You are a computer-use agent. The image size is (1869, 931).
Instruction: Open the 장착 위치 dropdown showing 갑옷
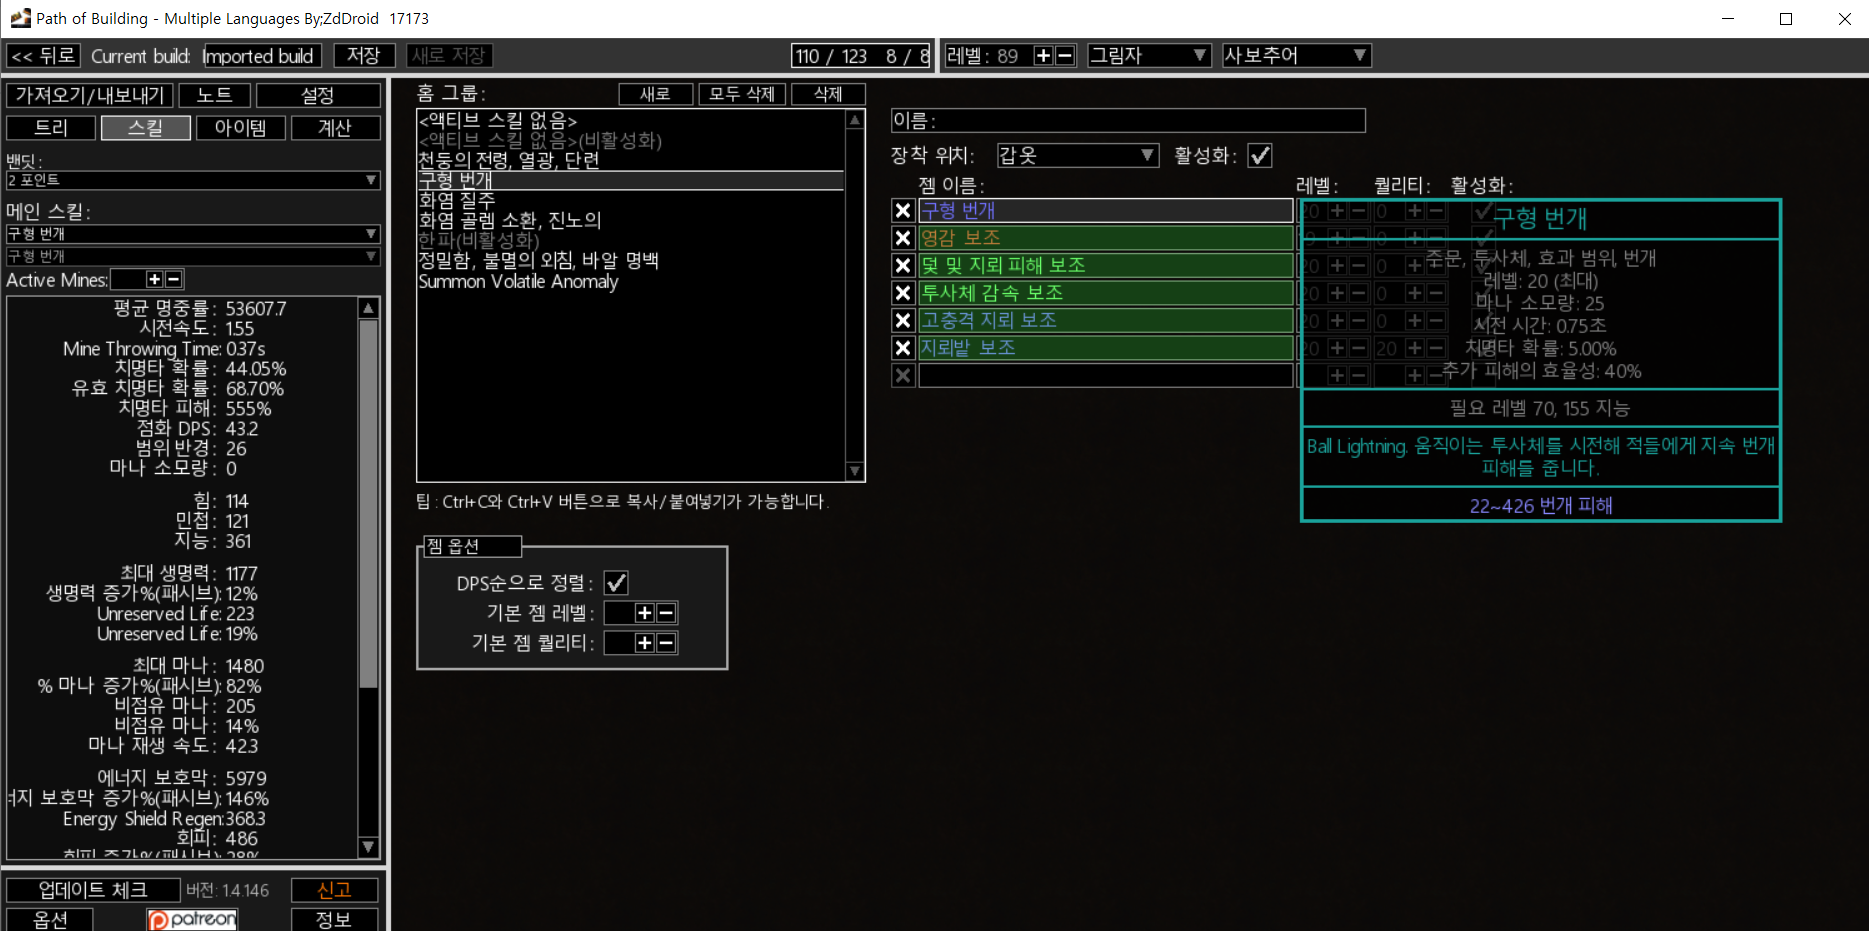coord(1078,155)
